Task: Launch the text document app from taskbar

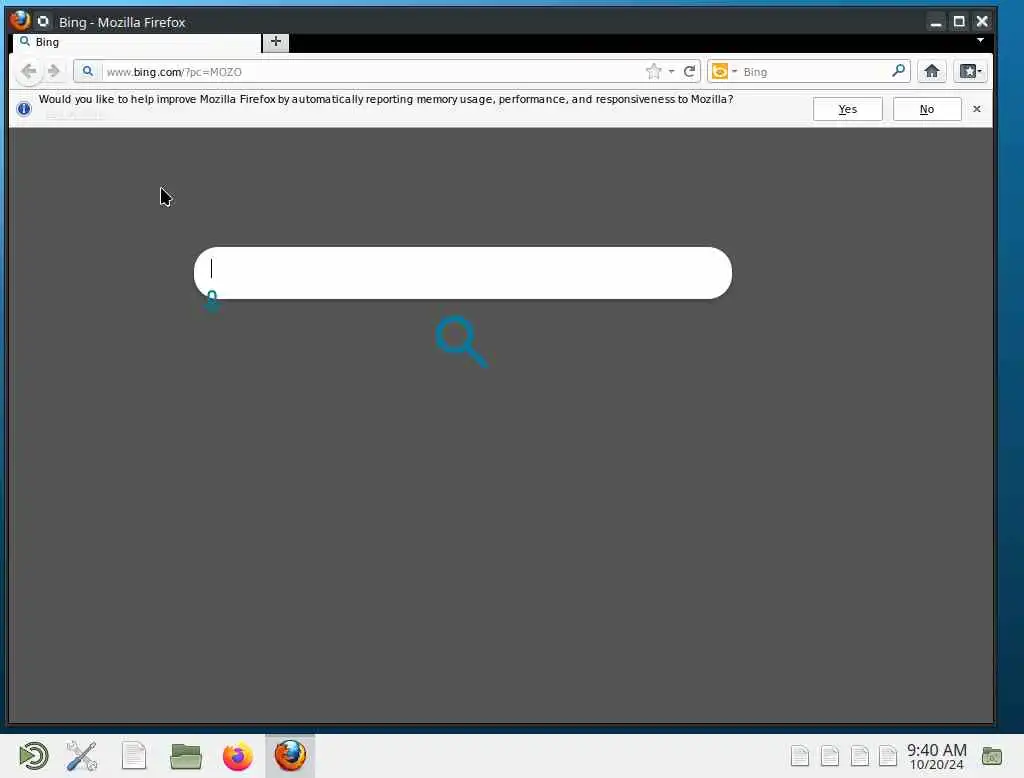Action: [134, 756]
